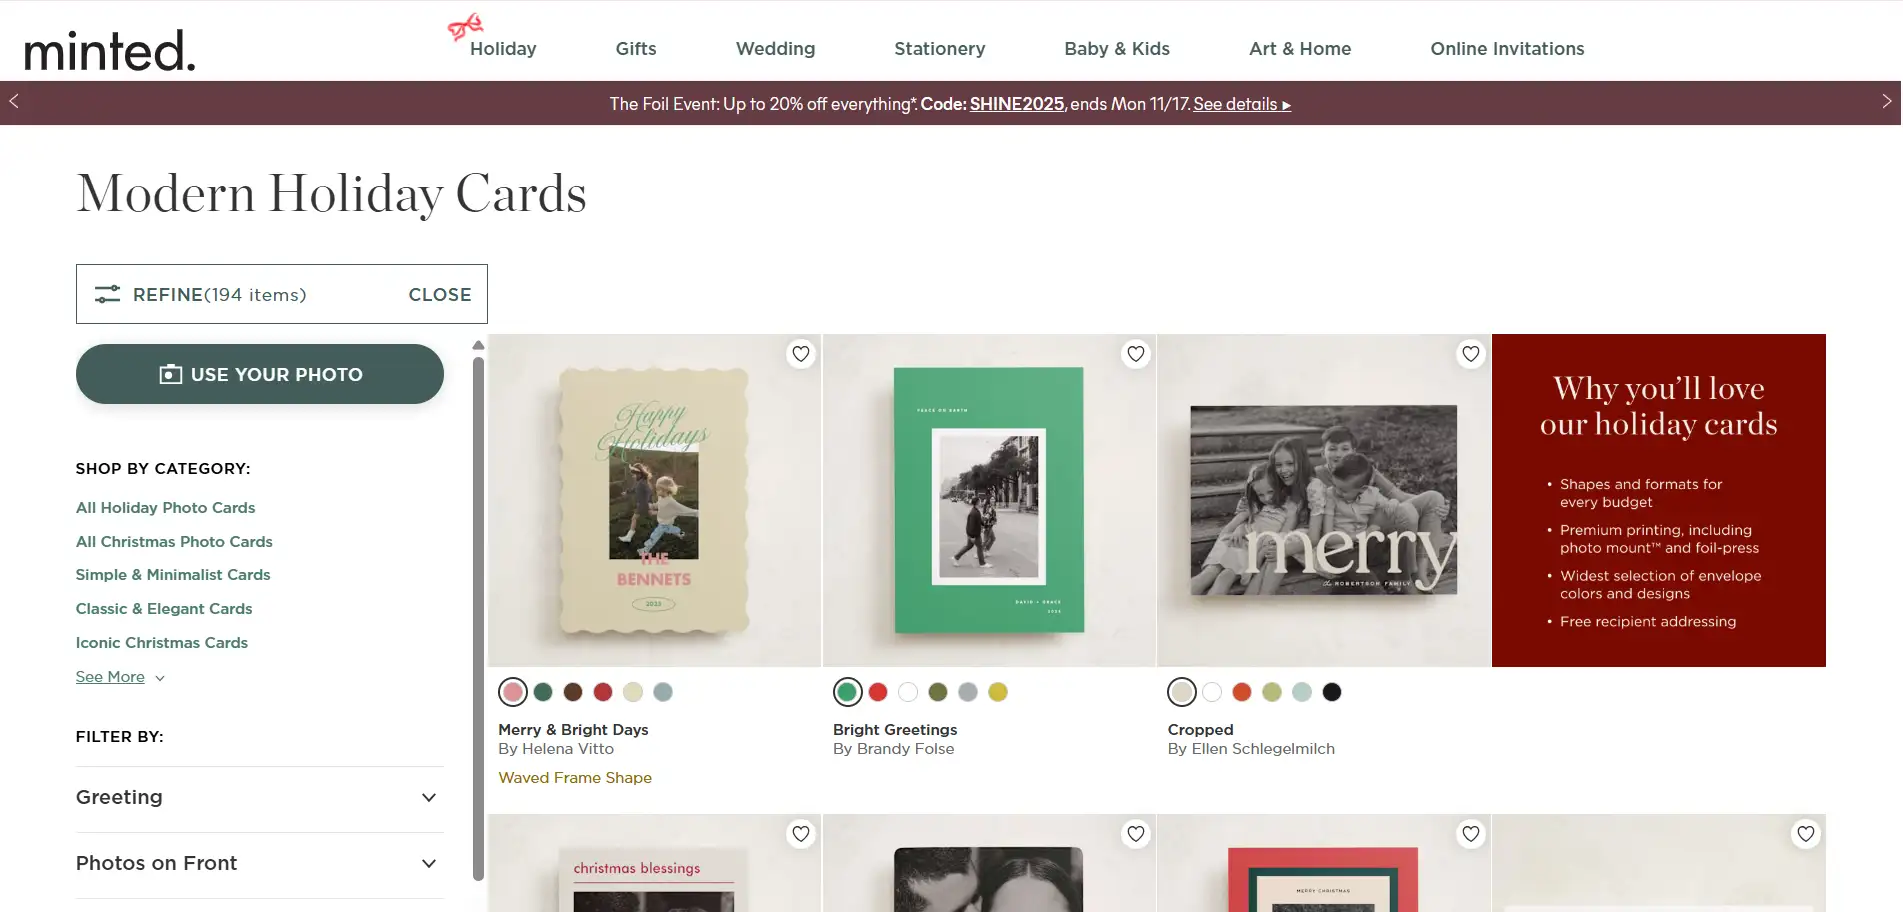Click the Use Your Photo button
This screenshot has height=912, width=1903.
pos(260,374)
